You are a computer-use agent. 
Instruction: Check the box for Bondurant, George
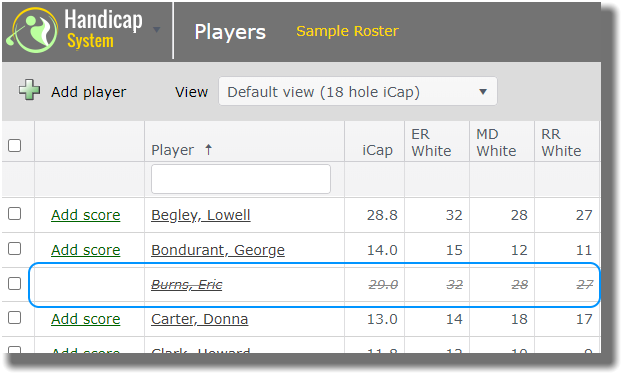(x=15, y=249)
